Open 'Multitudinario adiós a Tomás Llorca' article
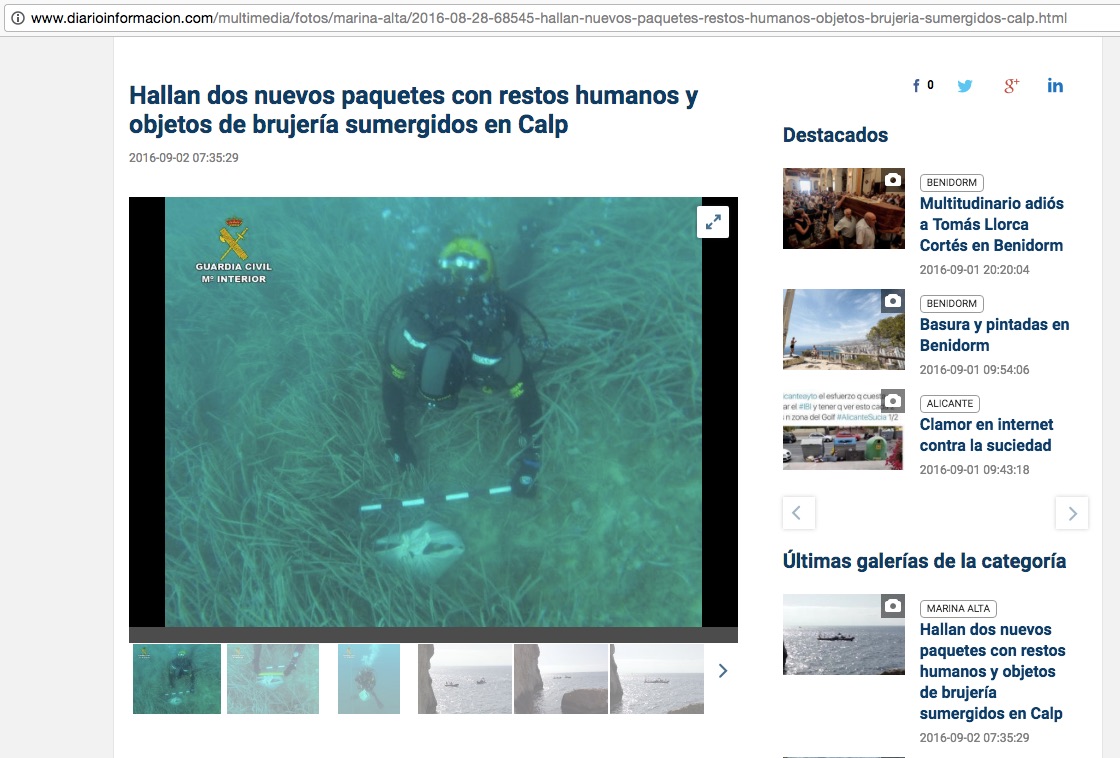 pos(991,224)
